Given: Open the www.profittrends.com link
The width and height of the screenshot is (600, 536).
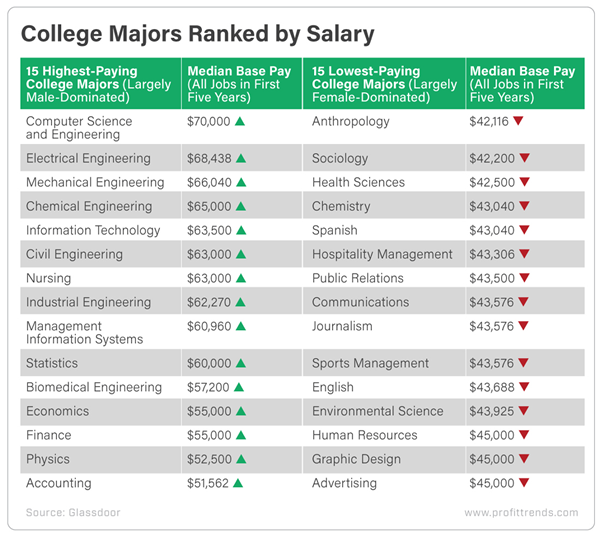Looking at the screenshot, I should (520, 513).
